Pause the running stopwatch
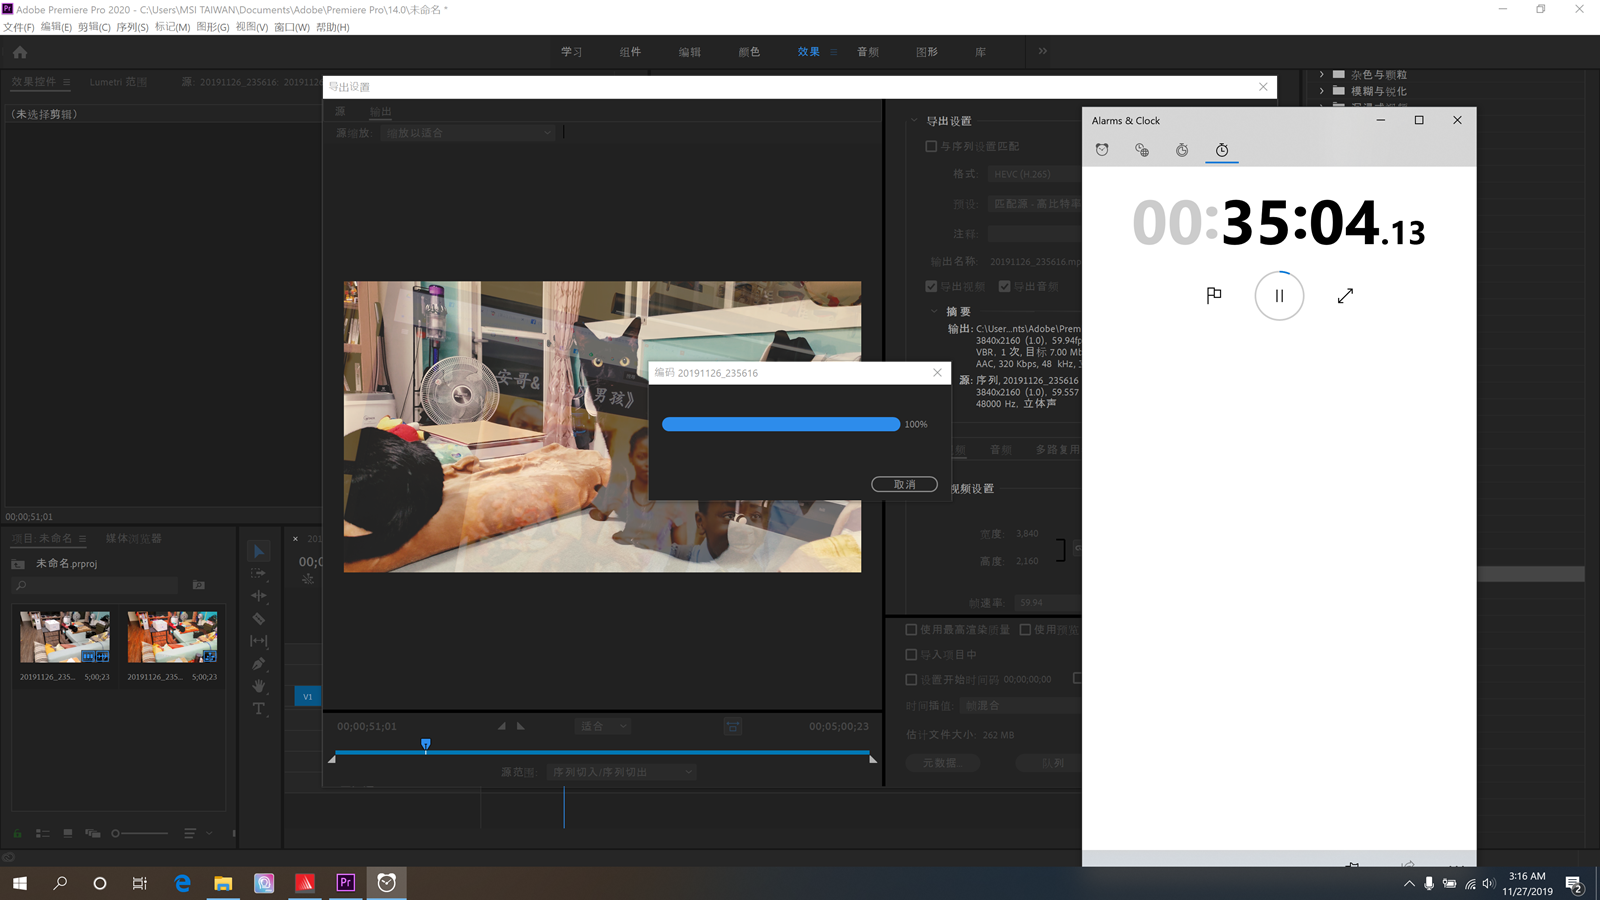Viewport: 1600px width, 900px height. (1279, 295)
